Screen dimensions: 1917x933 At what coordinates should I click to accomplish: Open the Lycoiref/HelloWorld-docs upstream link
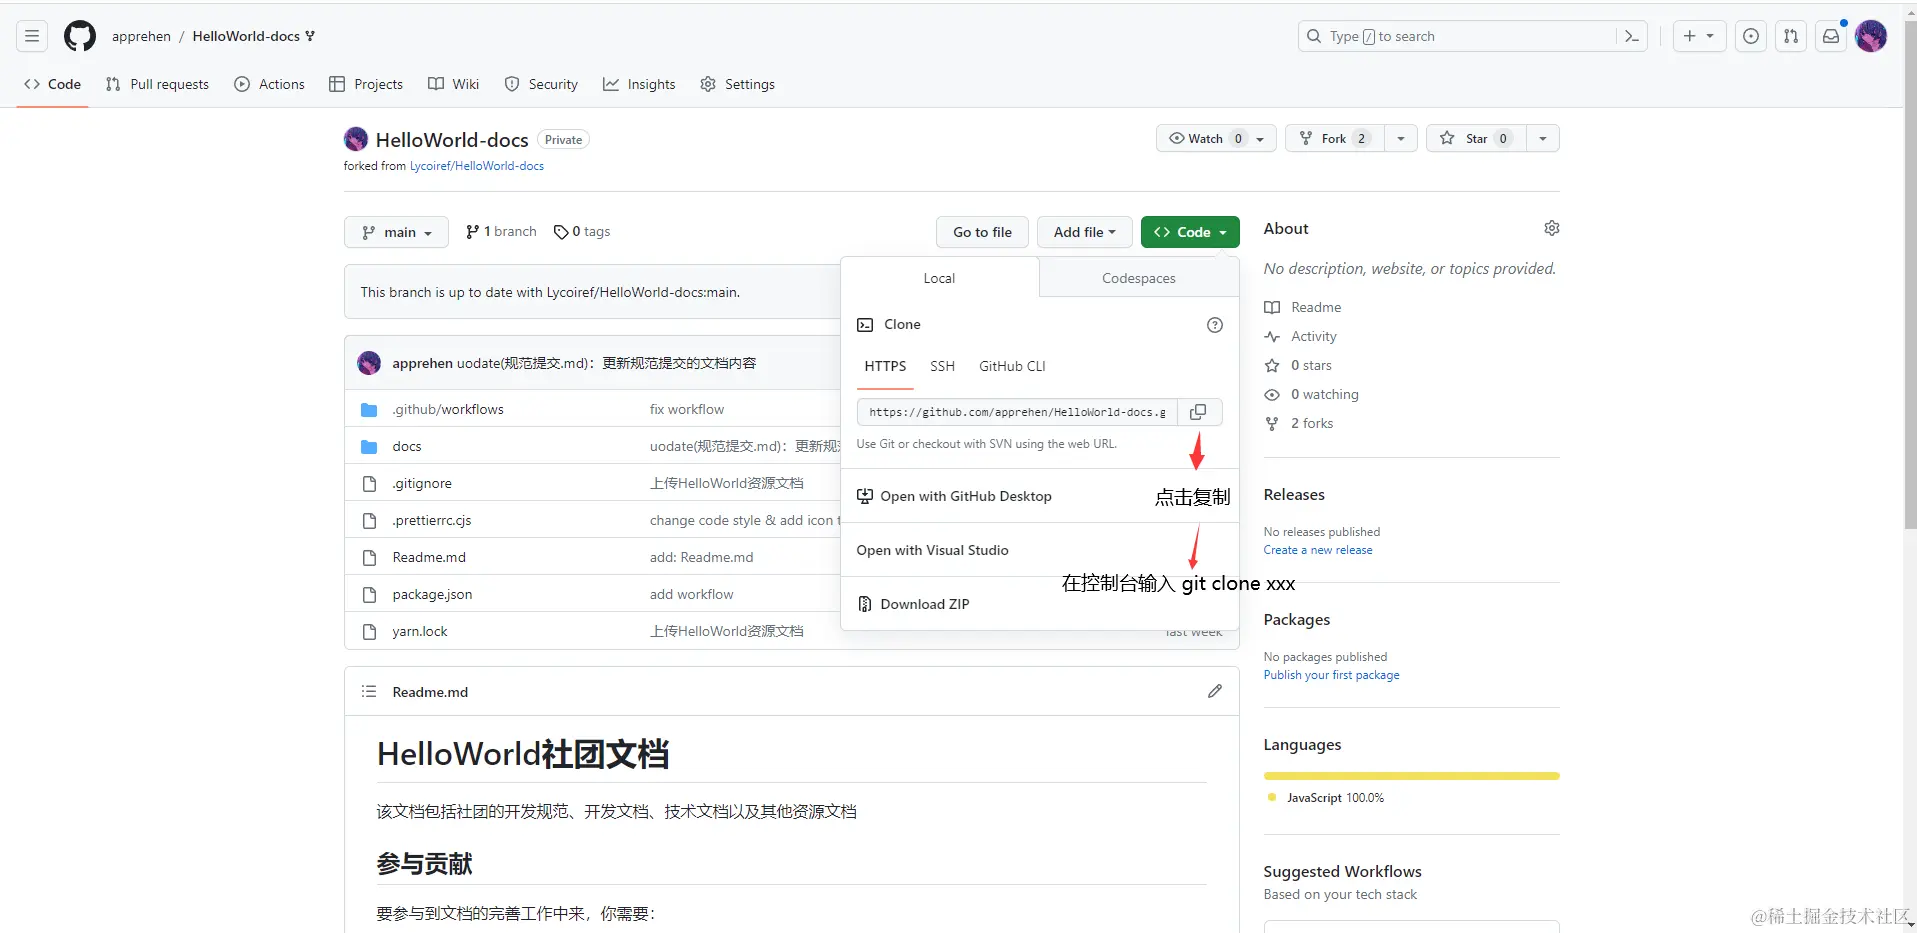pyautogui.click(x=477, y=166)
